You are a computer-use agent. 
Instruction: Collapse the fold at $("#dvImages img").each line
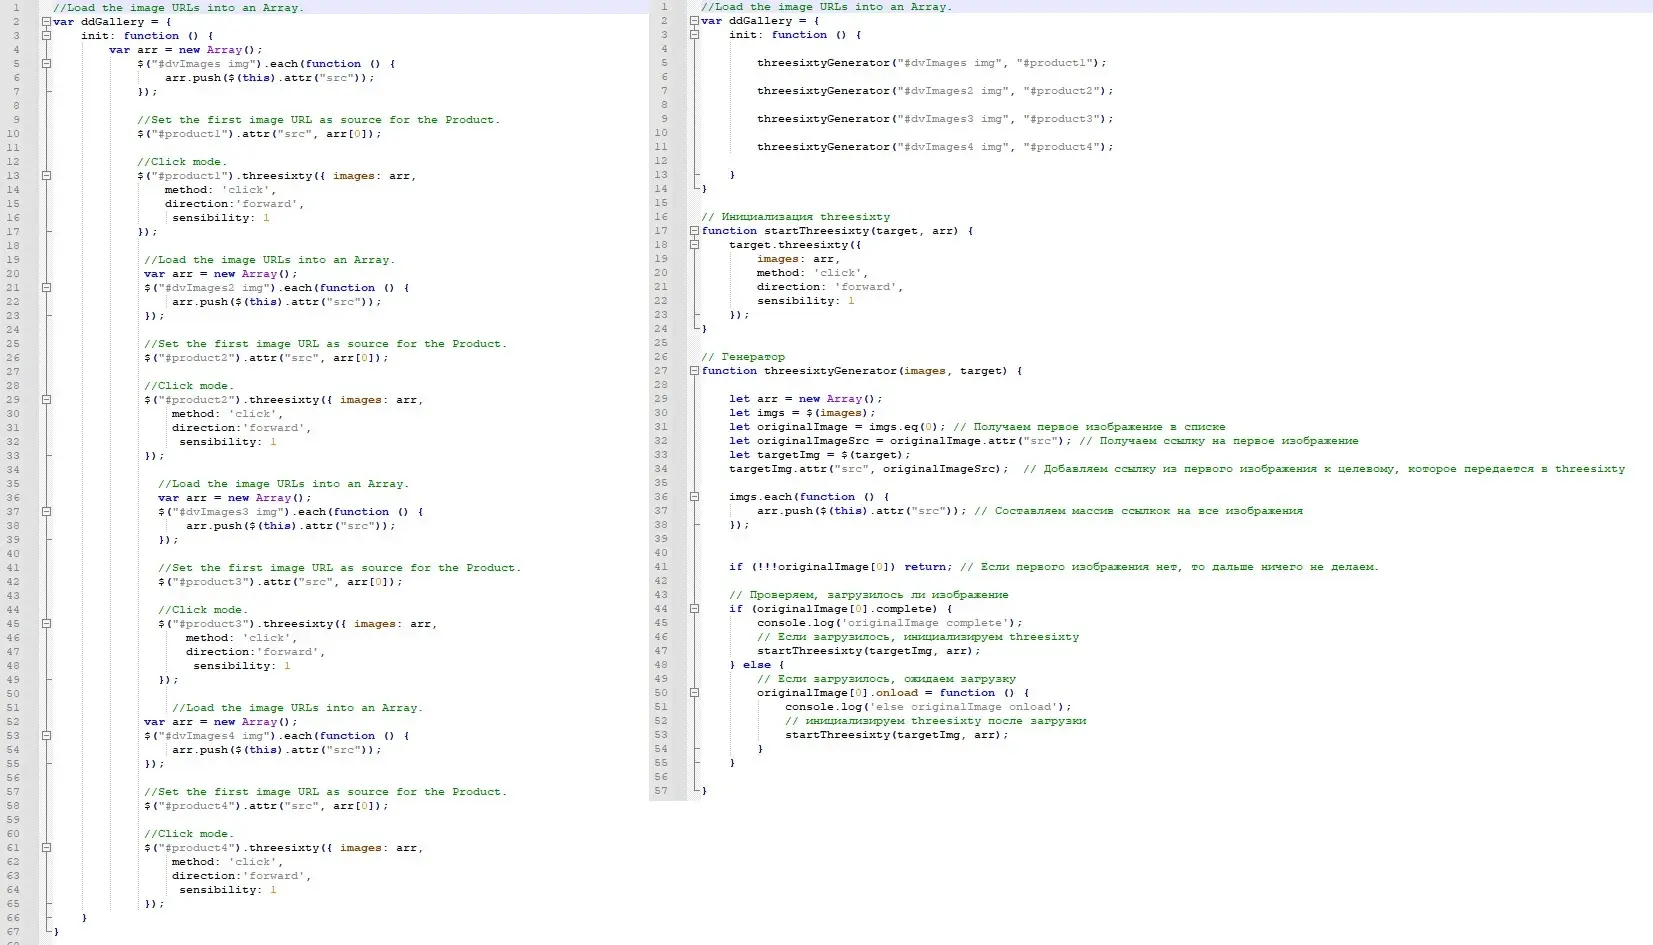pyautogui.click(x=46, y=64)
